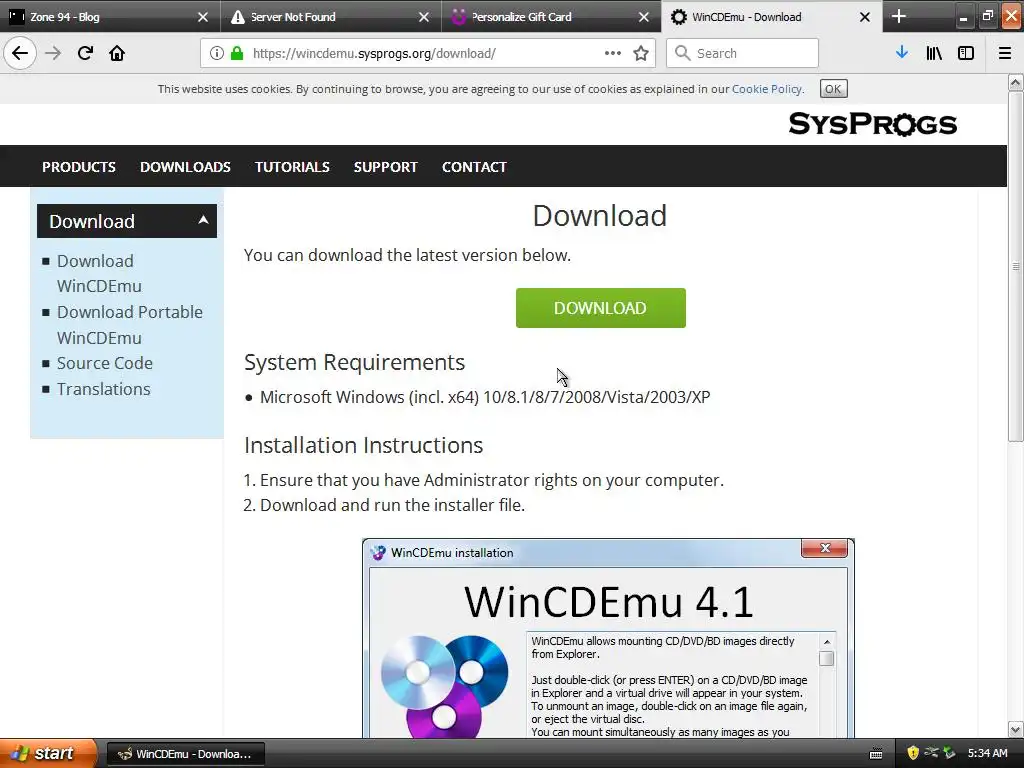Dismiss cookie notice with OK

(x=833, y=89)
